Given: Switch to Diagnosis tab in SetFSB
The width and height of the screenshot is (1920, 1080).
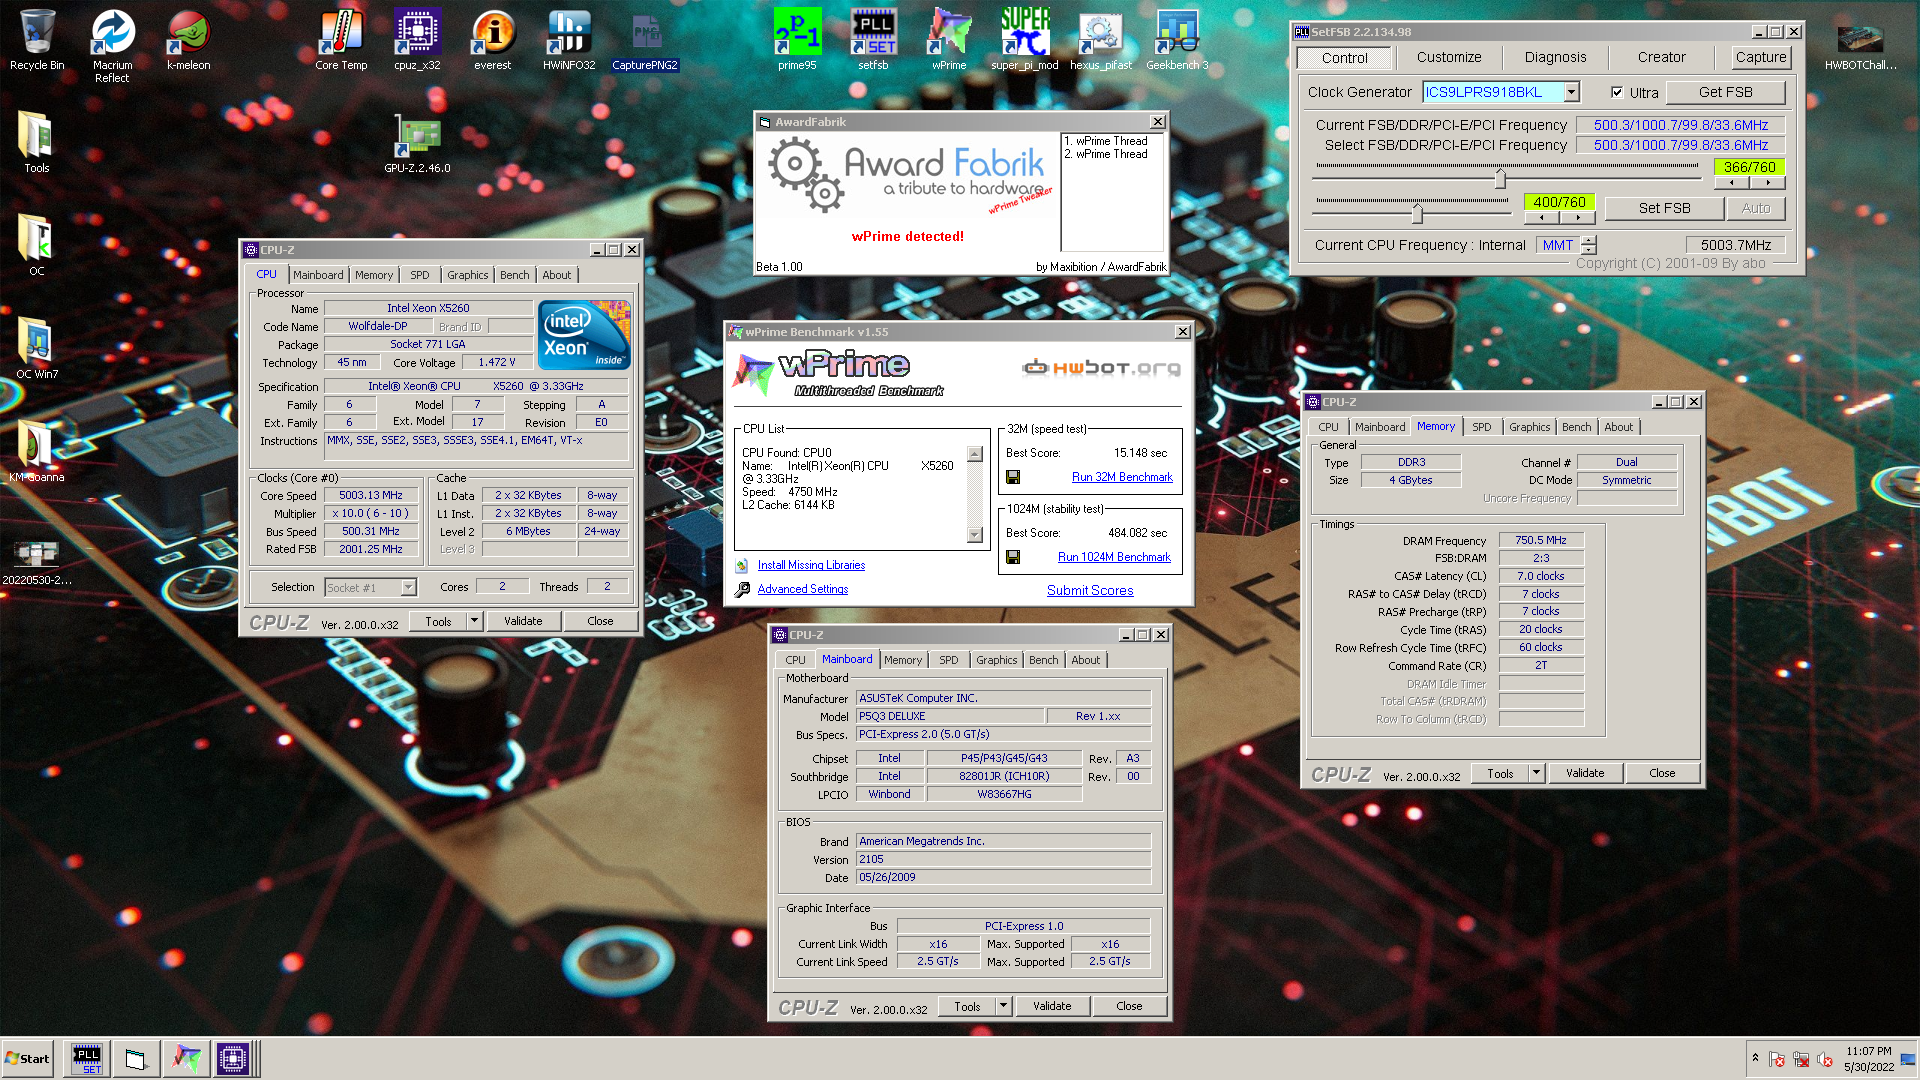Looking at the screenshot, I should tap(1555, 58).
